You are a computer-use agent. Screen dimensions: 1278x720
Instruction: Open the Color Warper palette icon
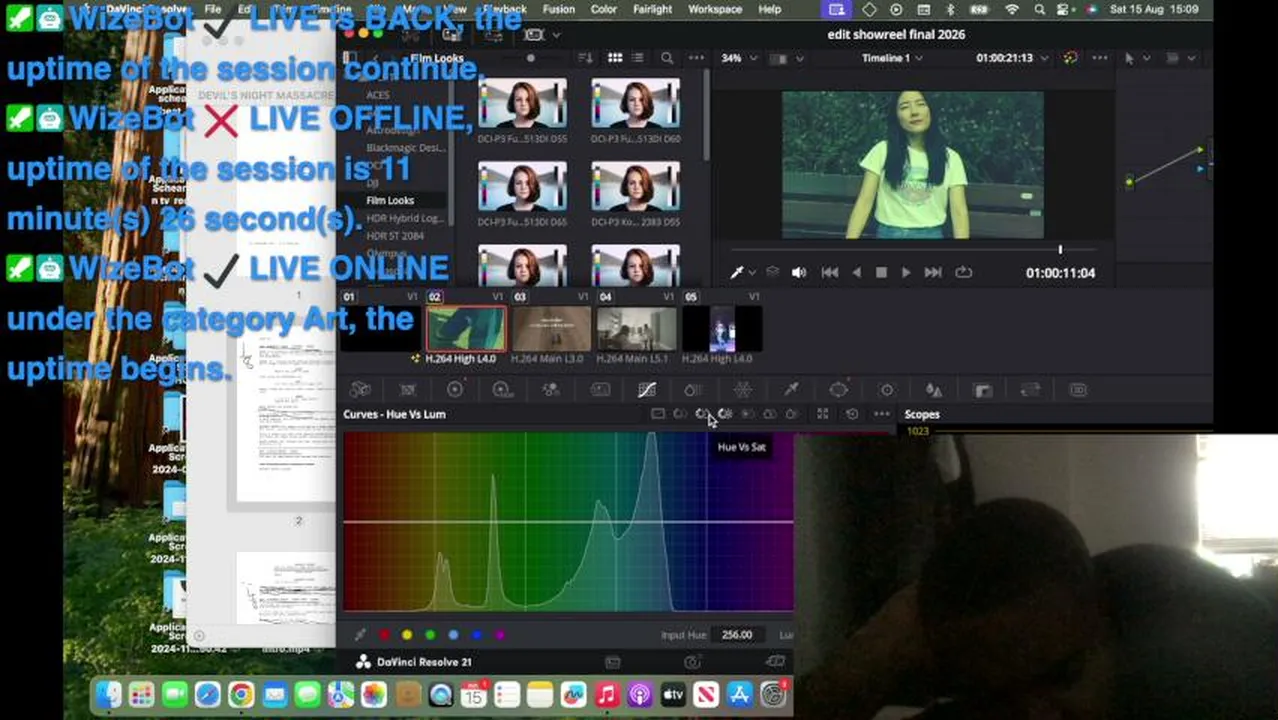tap(742, 390)
